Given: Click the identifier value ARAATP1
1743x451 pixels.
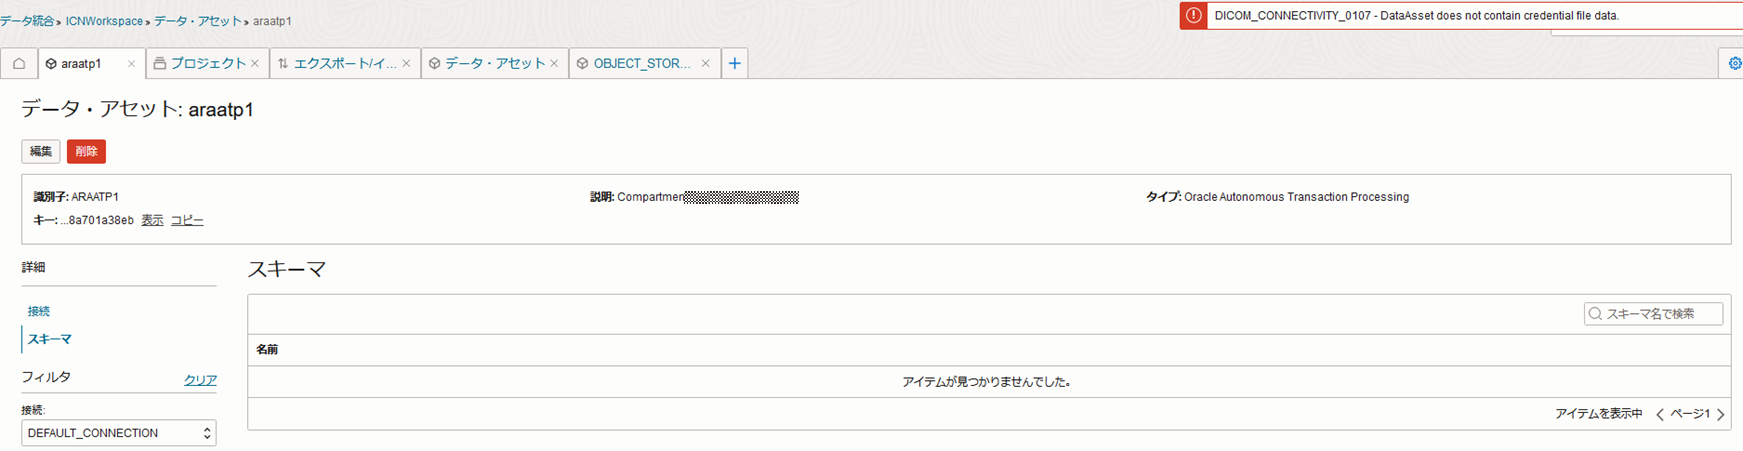Looking at the screenshot, I should coord(95,197).
